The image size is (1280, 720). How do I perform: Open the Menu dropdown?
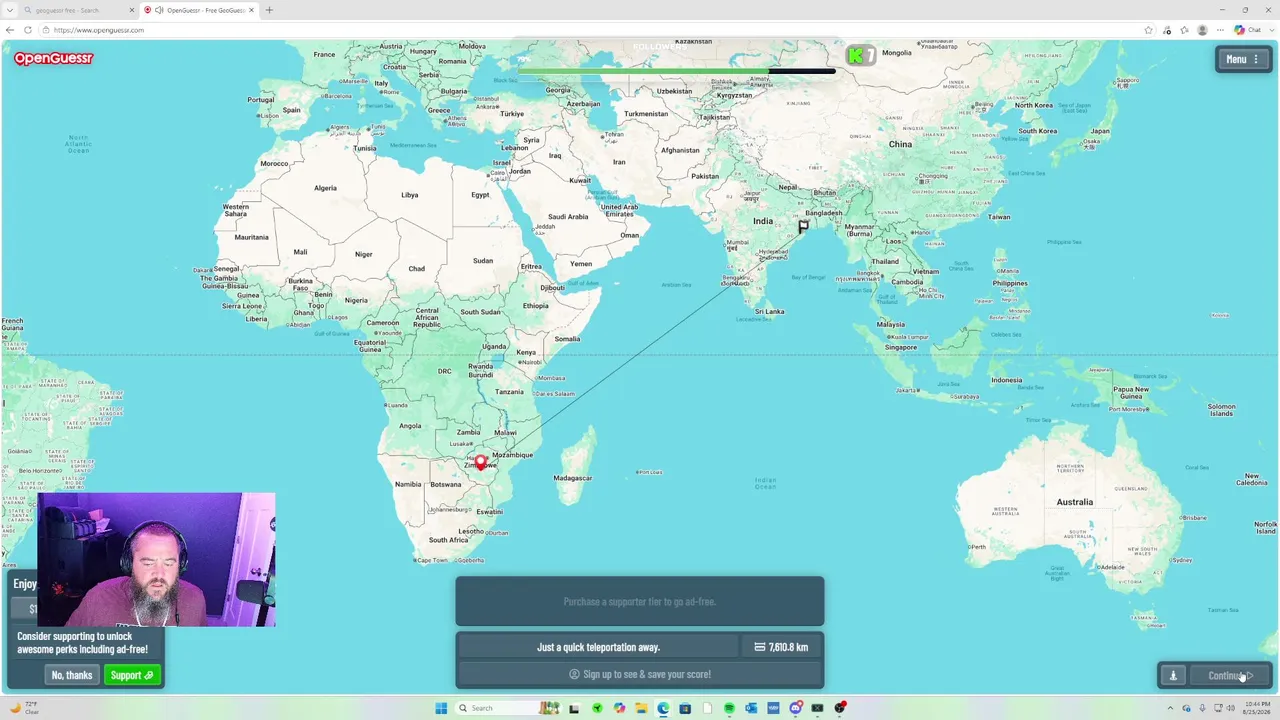click(1243, 59)
